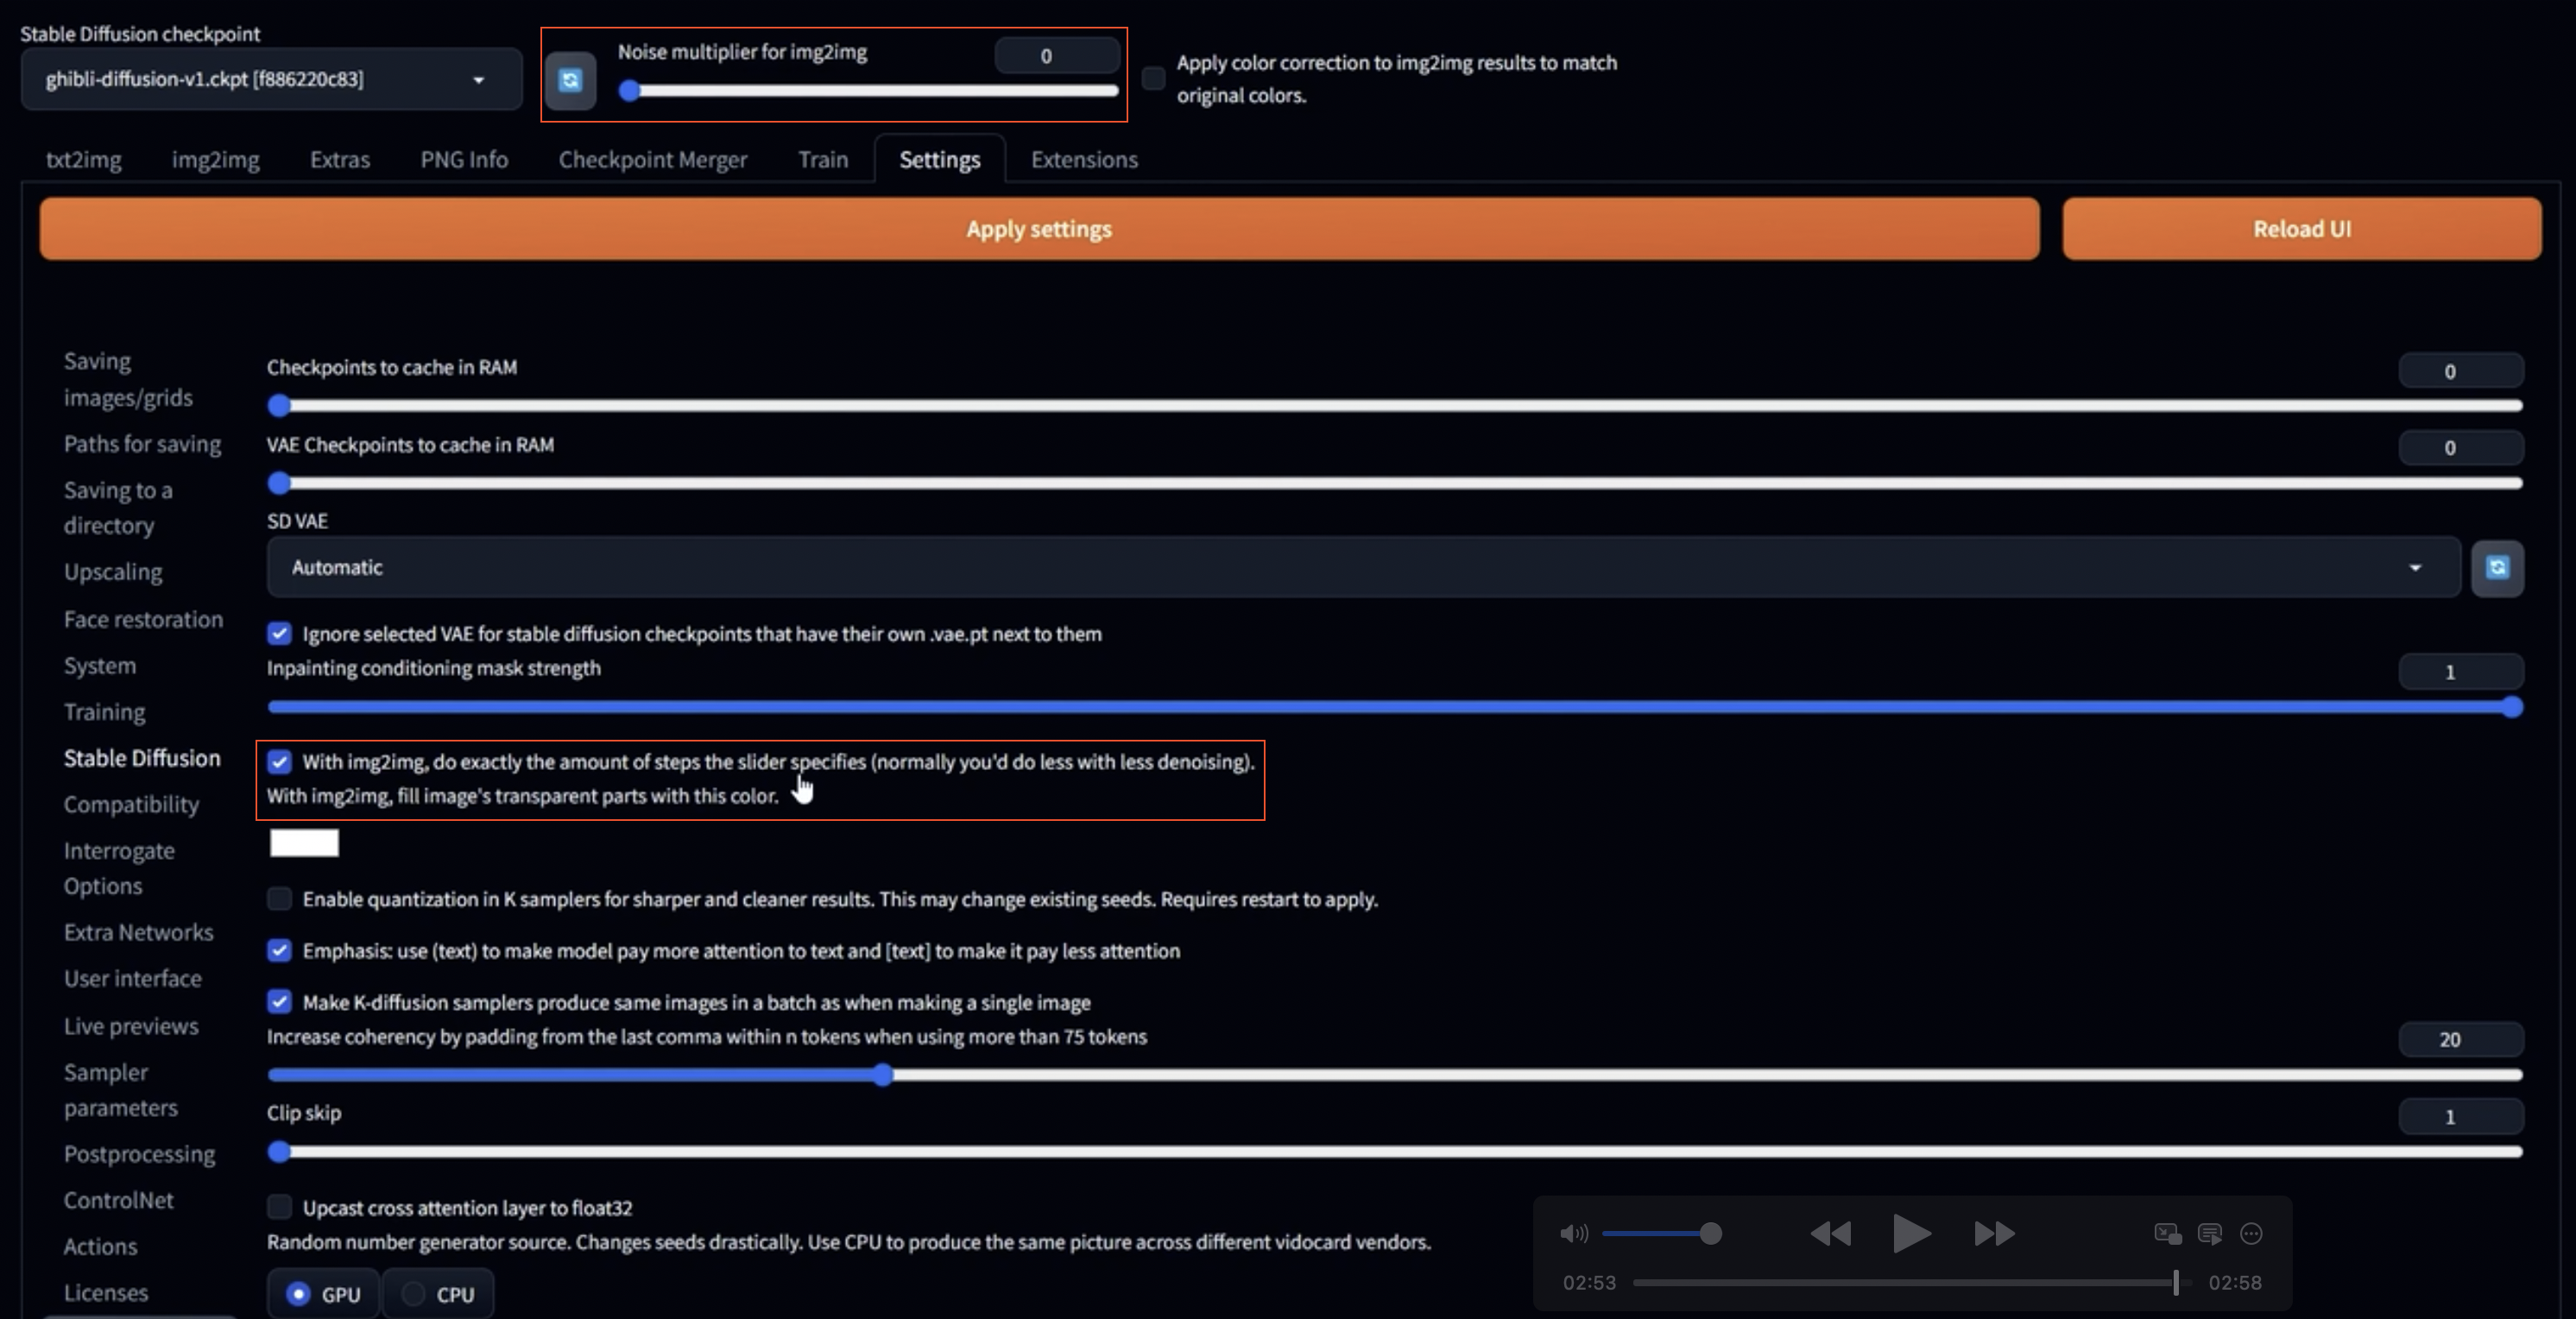Enable upcast cross attention layer to float32
Image resolution: width=2576 pixels, height=1319 pixels.
[279, 1207]
